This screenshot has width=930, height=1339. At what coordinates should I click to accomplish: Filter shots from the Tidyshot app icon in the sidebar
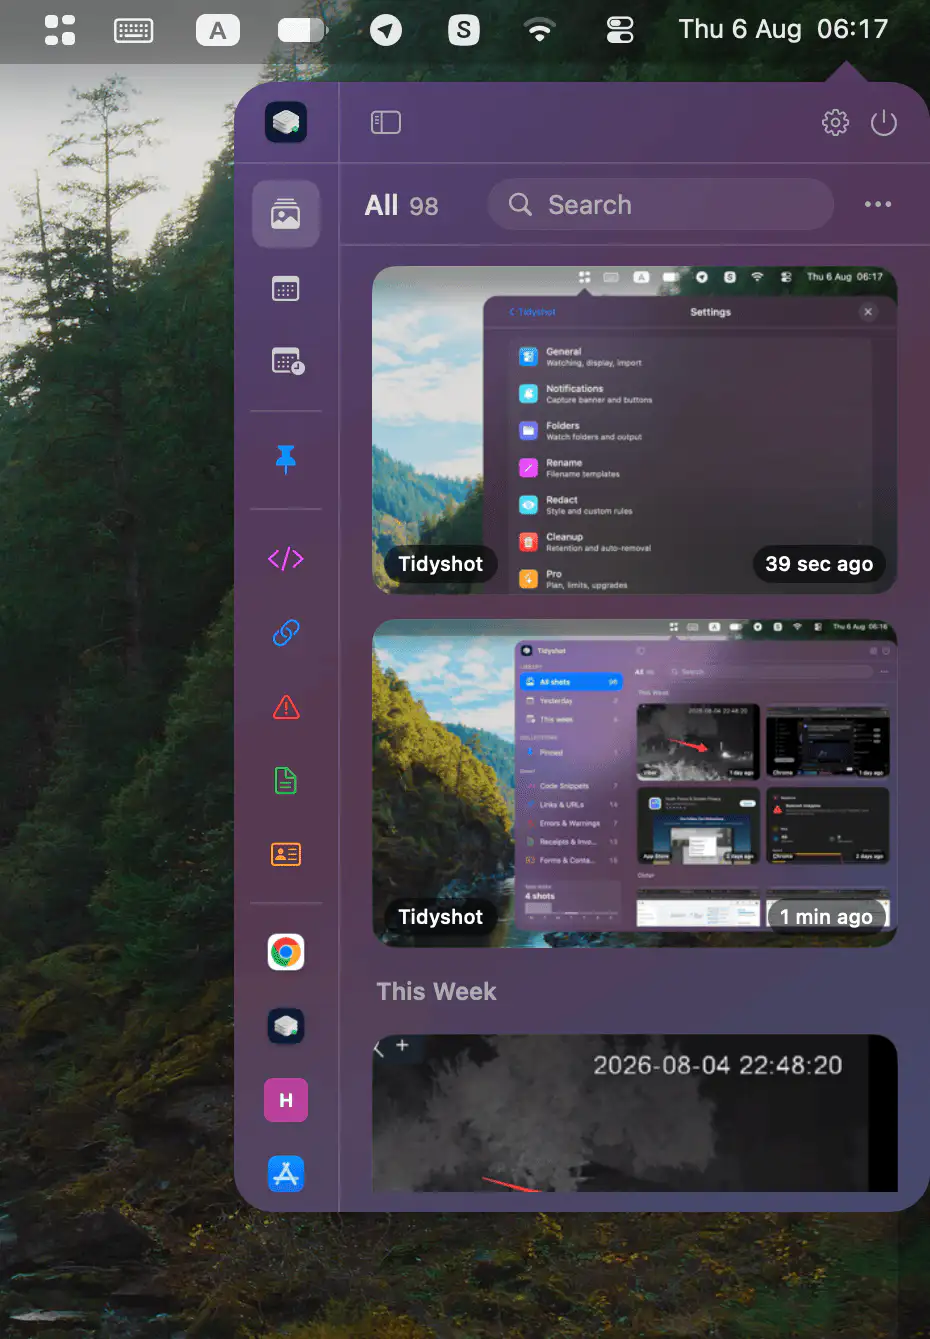click(286, 1027)
